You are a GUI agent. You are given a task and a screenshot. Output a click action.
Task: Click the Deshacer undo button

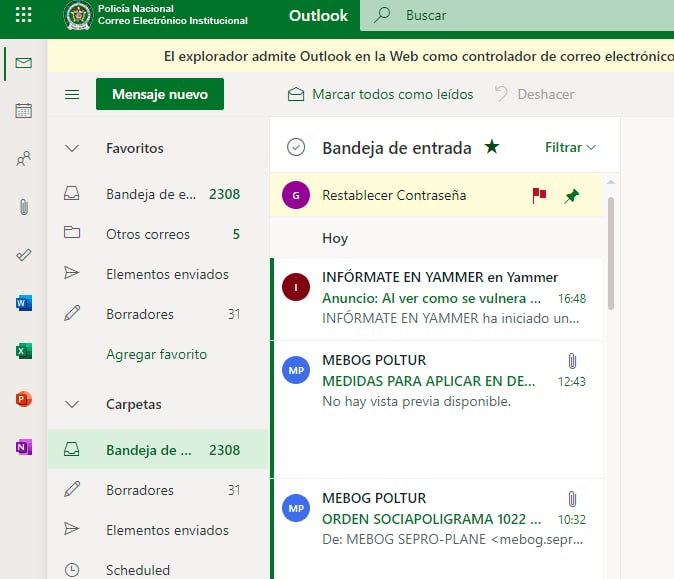[x=534, y=94]
